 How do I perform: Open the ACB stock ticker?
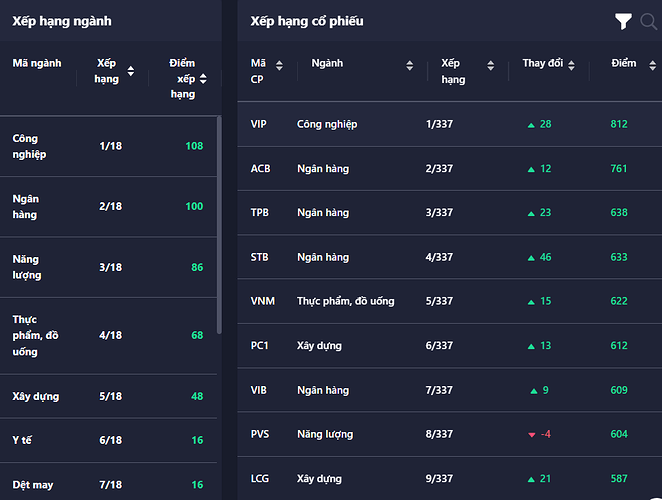260,169
